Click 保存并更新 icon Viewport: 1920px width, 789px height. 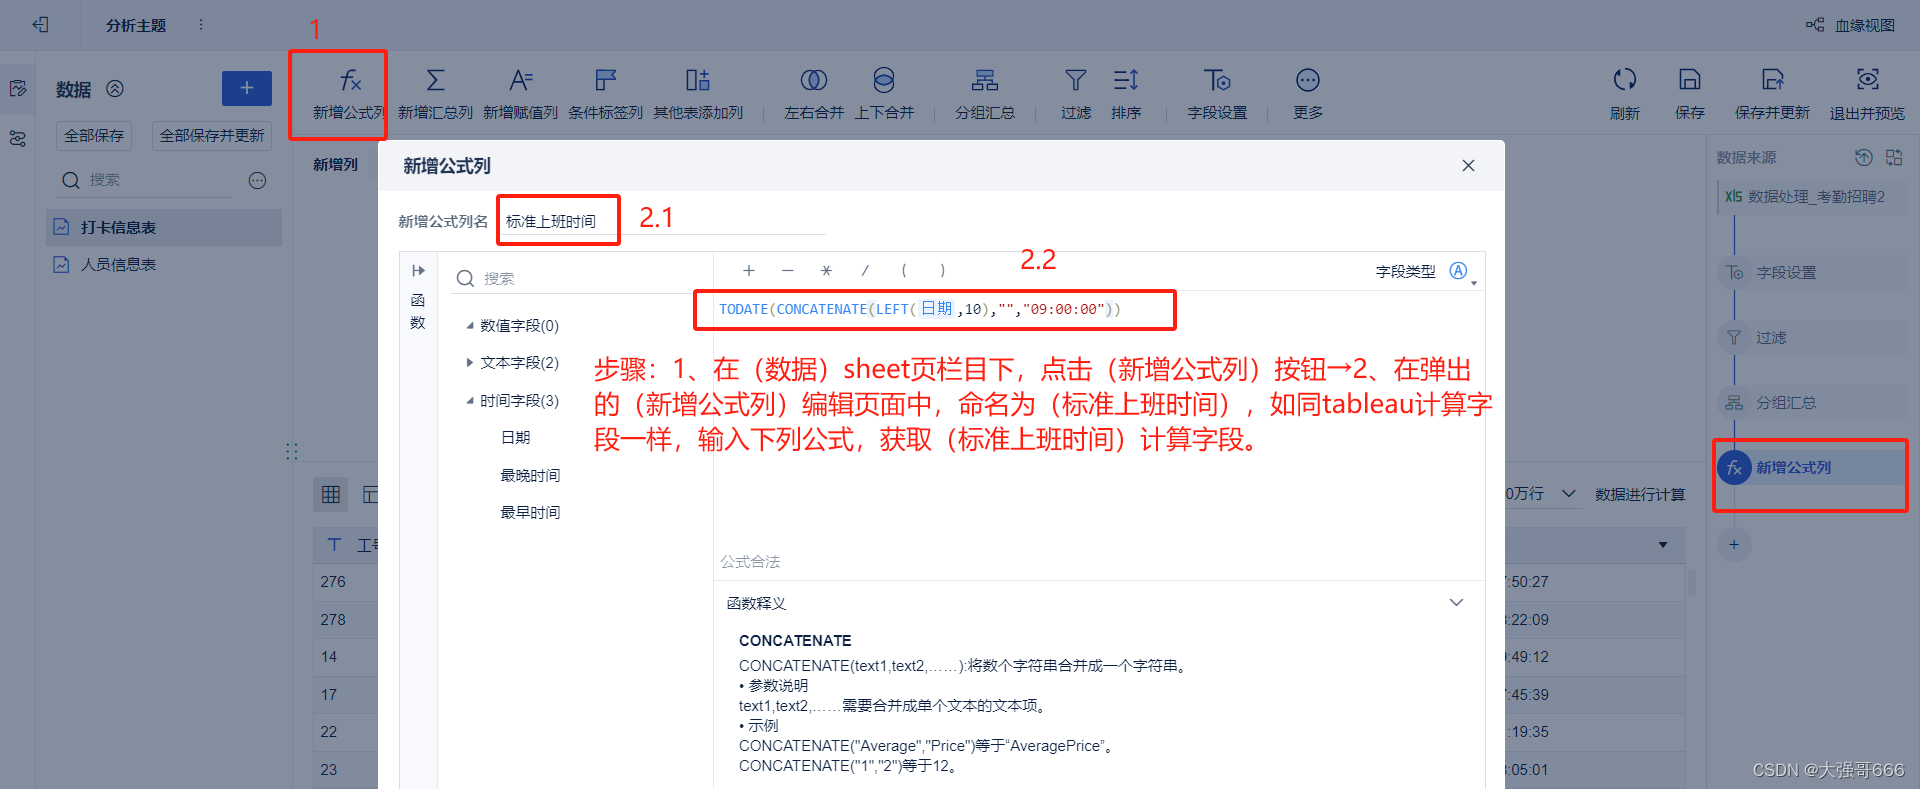click(1773, 79)
